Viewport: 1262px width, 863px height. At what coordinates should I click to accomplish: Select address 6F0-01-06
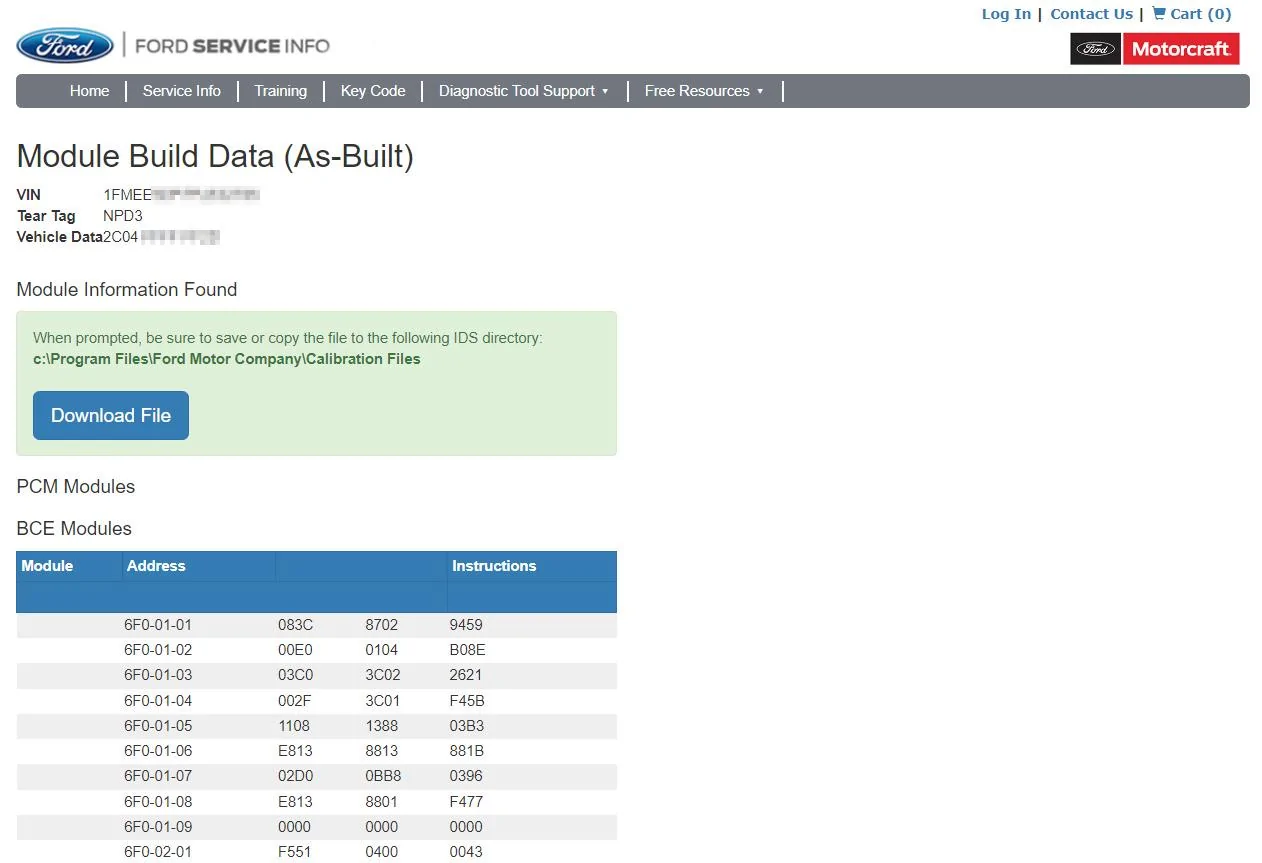pyautogui.click(x=158, y=751)
